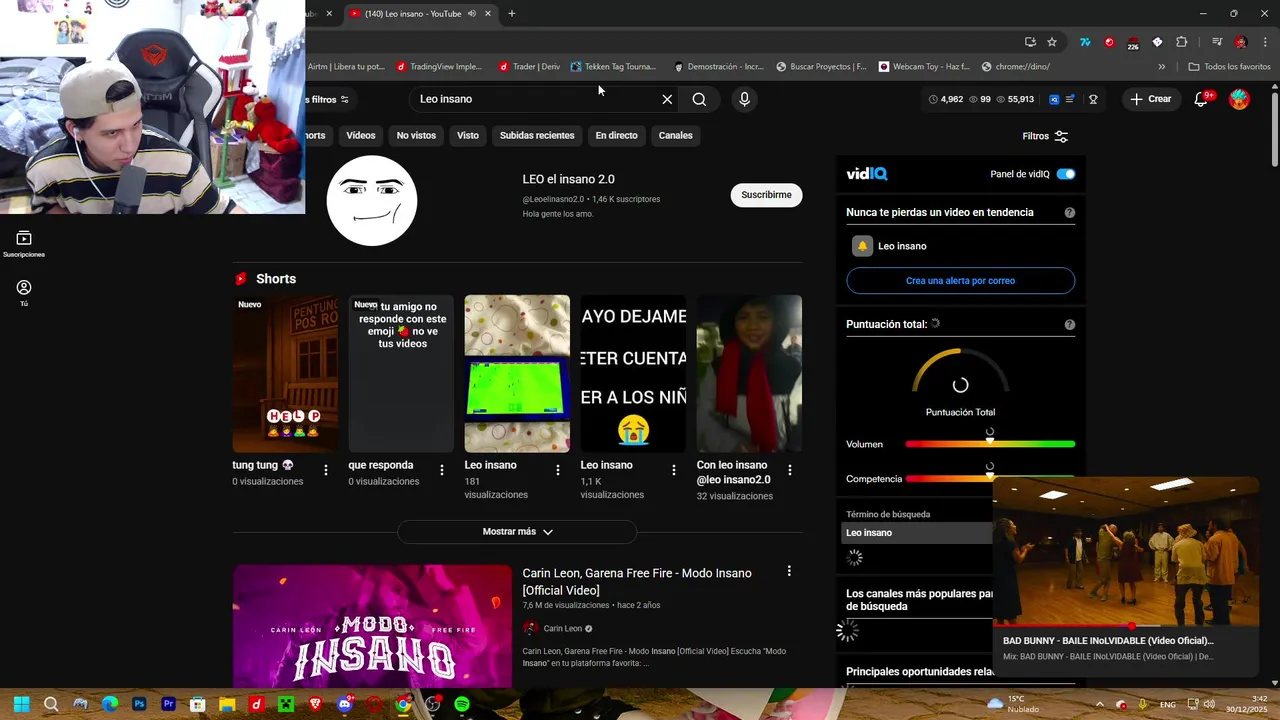
Task: Click help icon next to Puntuación total
Action: coord(1070,325)
